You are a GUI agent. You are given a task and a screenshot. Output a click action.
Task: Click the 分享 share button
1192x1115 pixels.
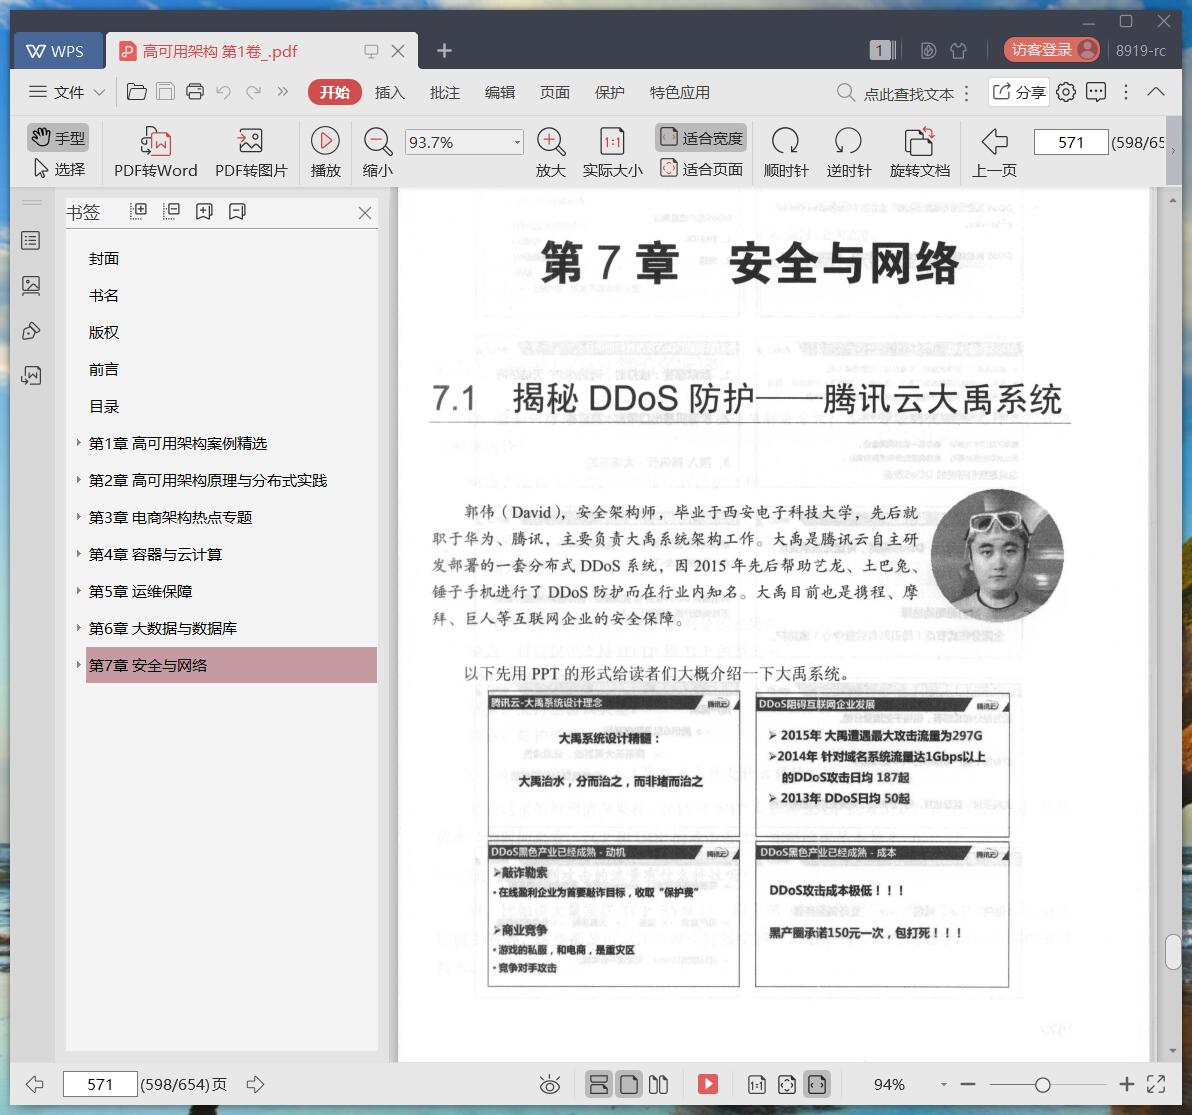click(x=1019, y=92)
